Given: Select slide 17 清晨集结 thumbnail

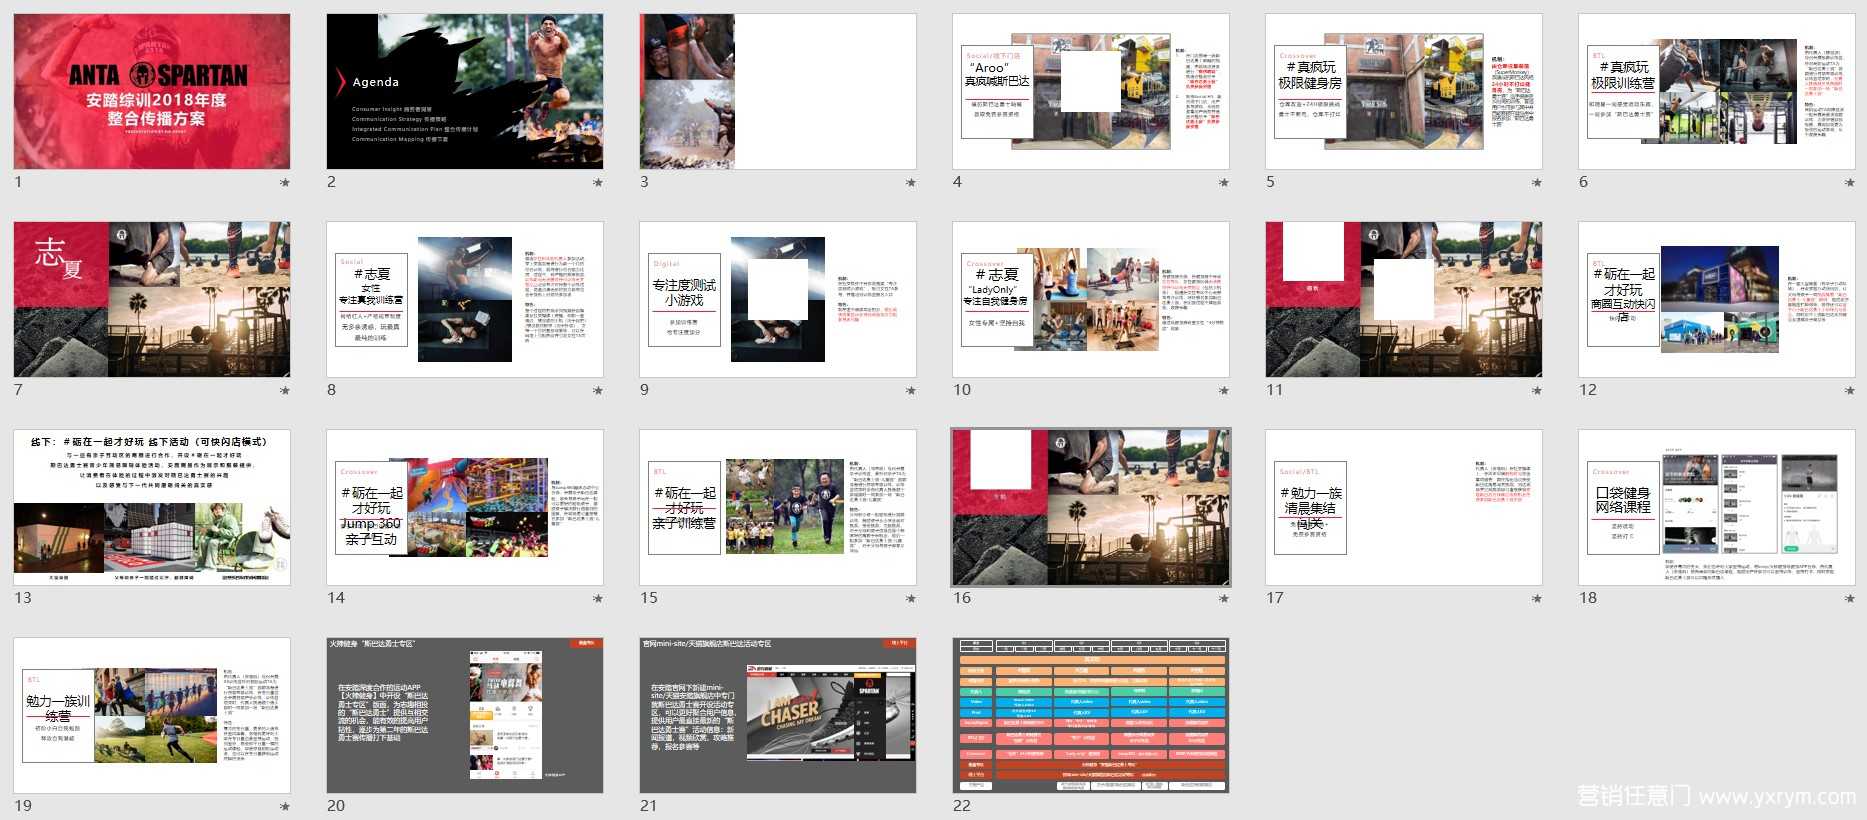Looking at the screenshot, I should pos(1404,507).
